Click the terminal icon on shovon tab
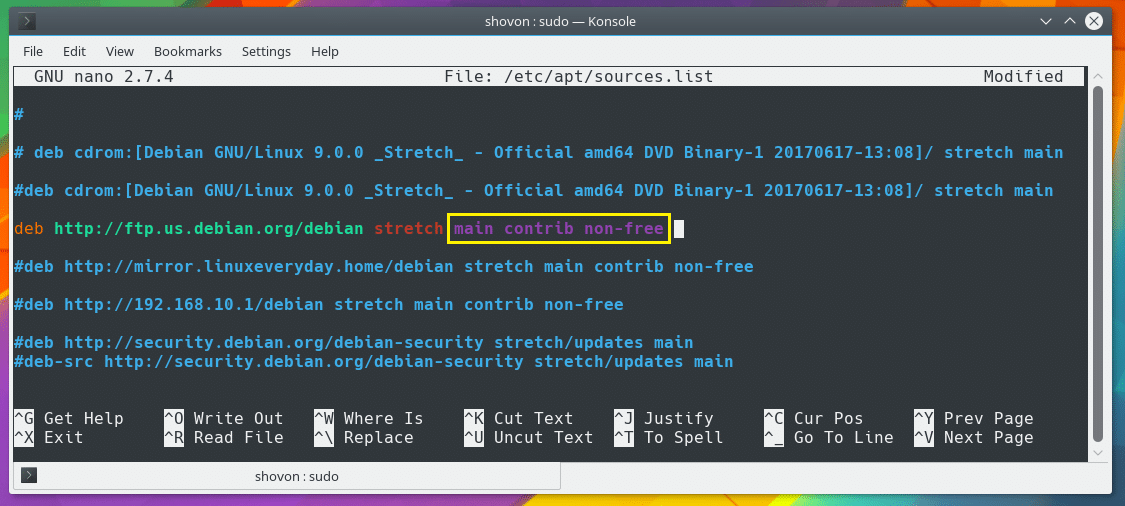The image size is (1125, 506). tap(29, 475)
